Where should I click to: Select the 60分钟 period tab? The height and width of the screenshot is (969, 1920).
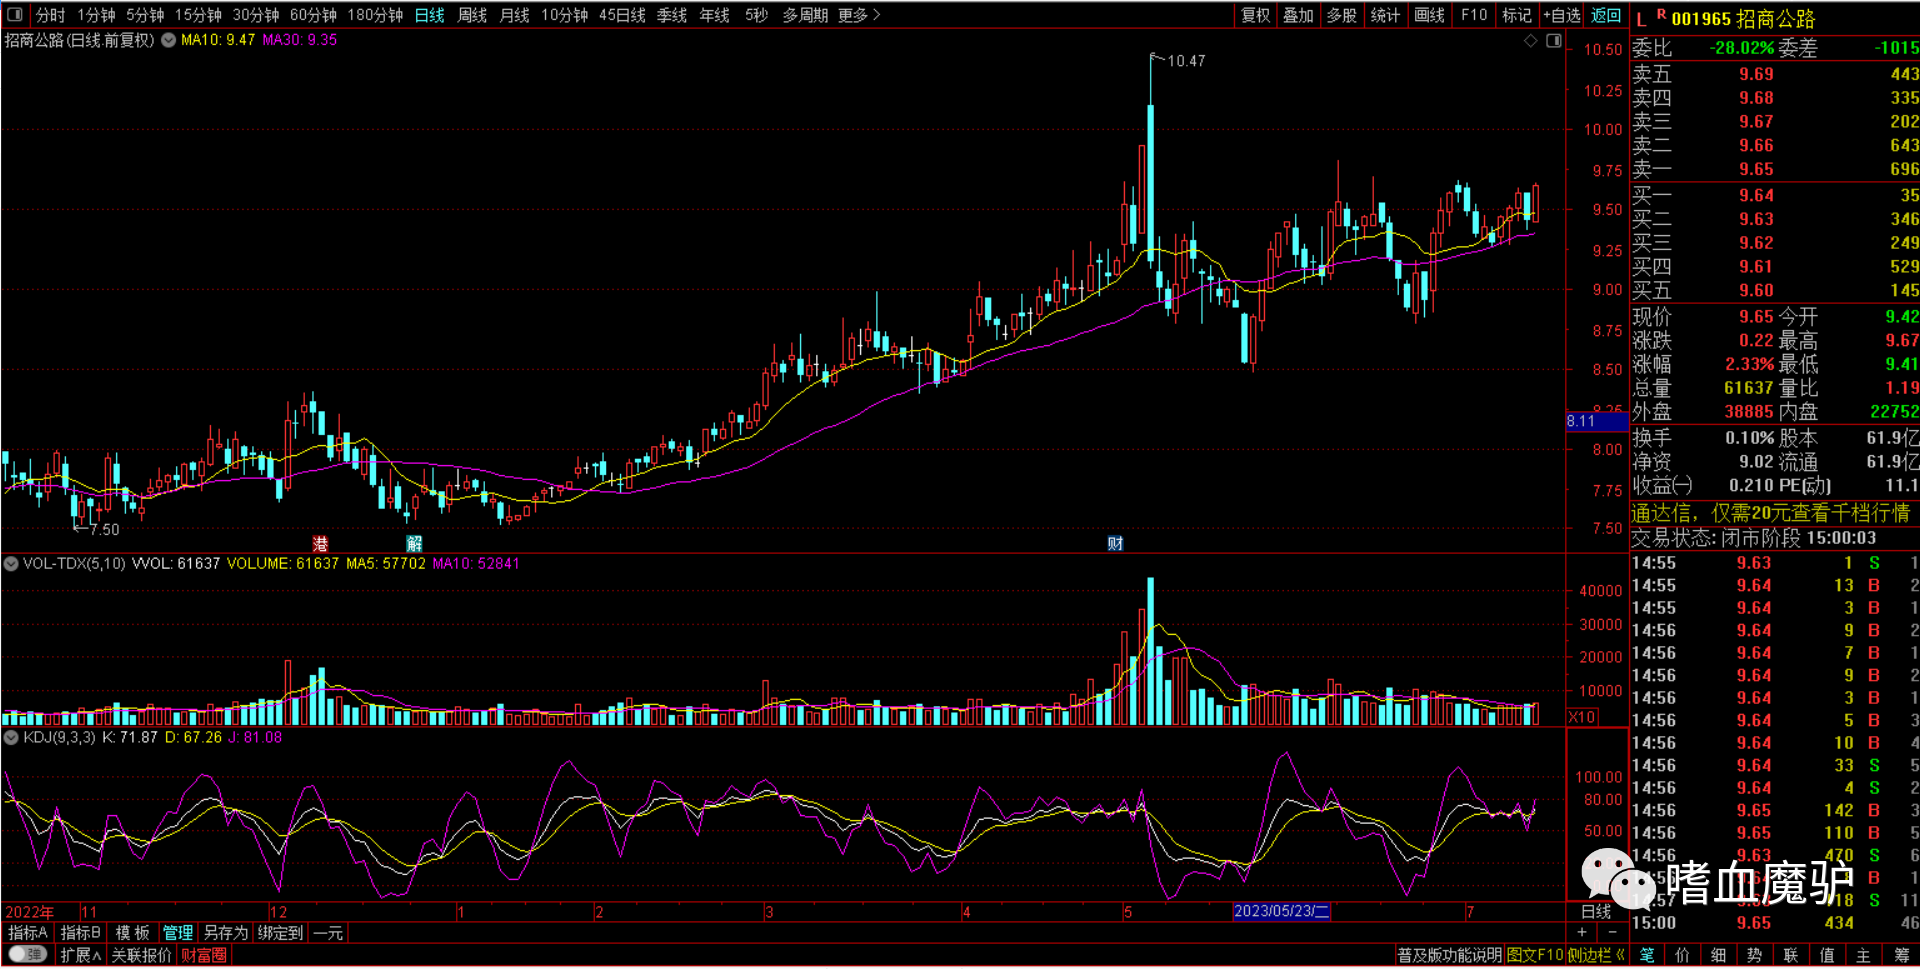(x=313, y=15)
